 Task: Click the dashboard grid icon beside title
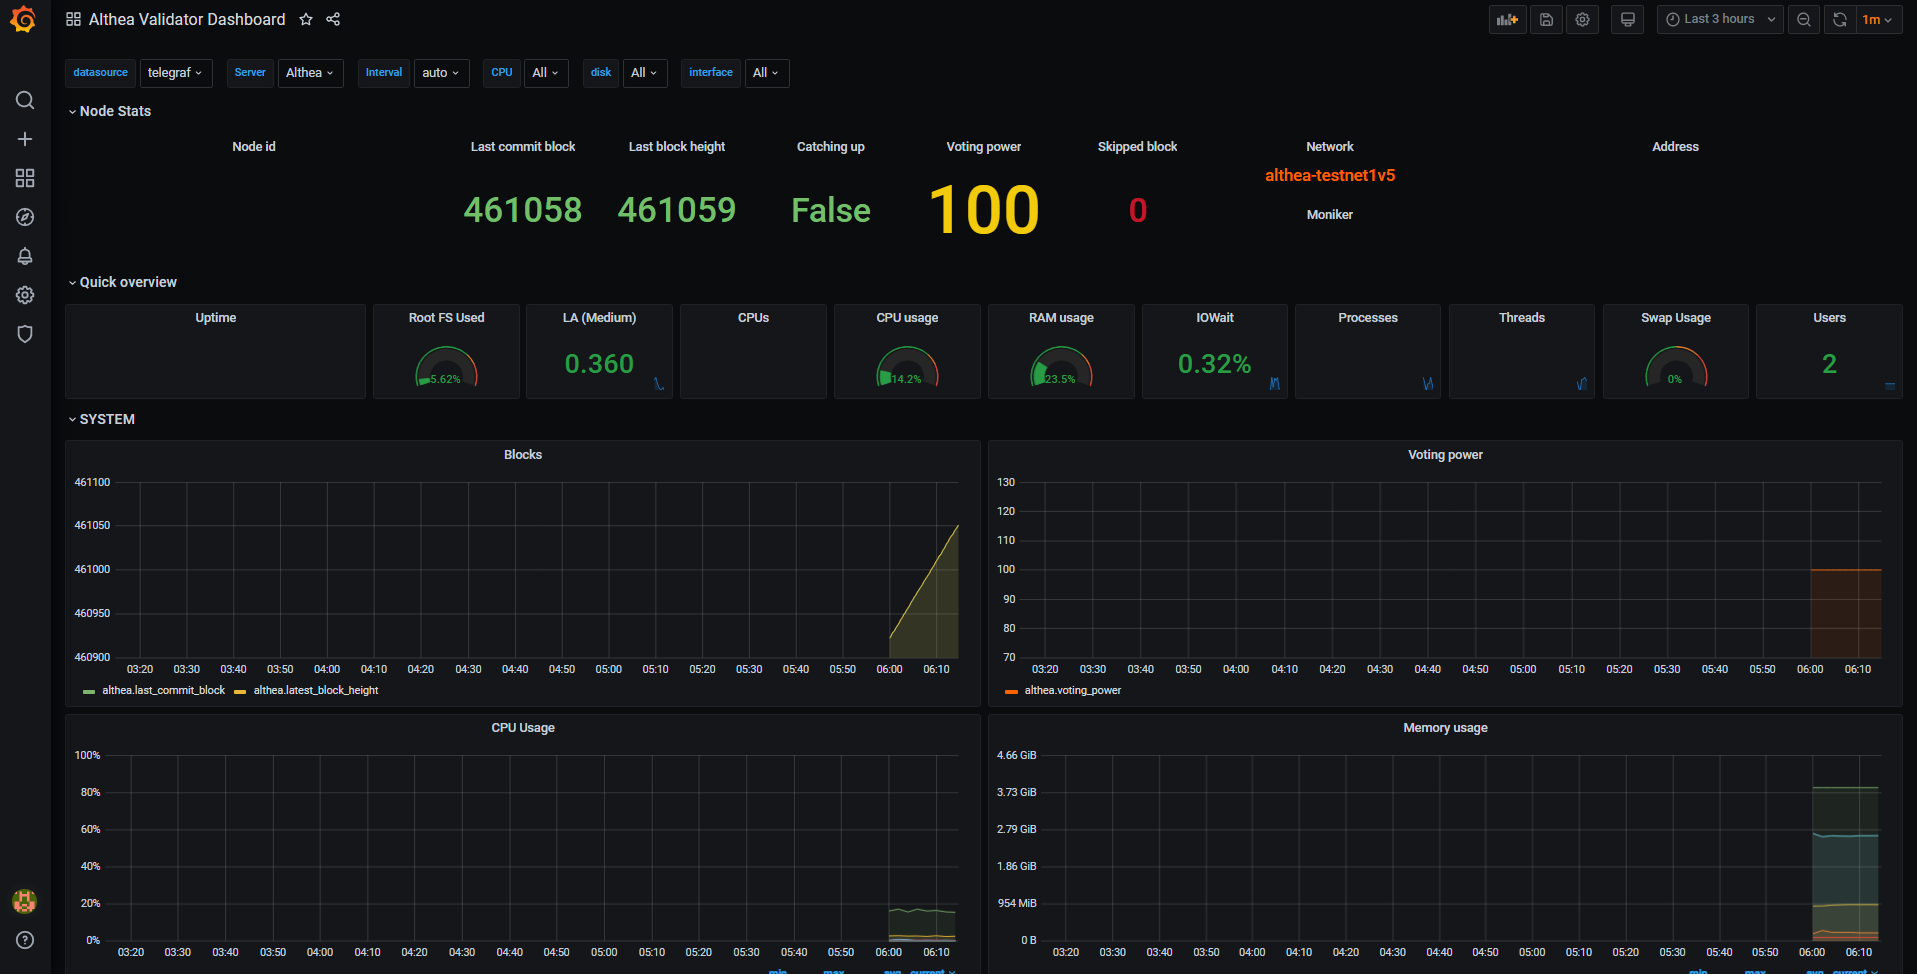73,19
